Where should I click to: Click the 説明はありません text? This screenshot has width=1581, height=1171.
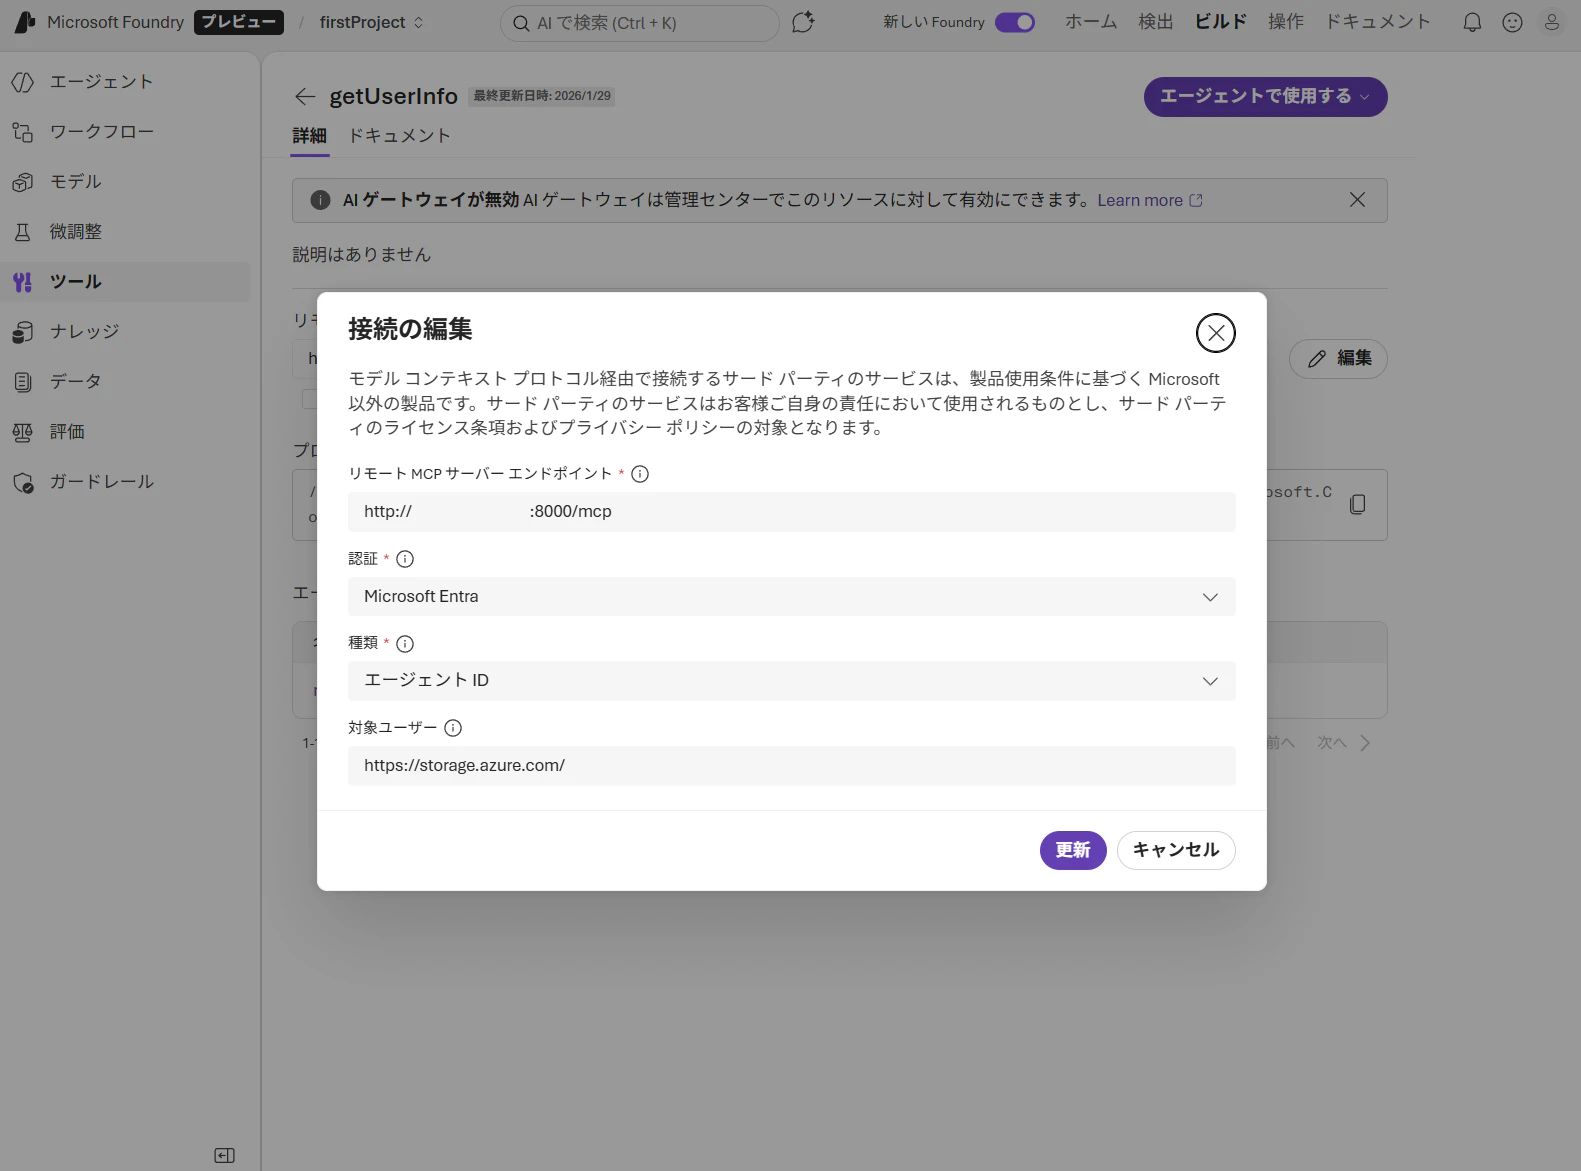362,255
